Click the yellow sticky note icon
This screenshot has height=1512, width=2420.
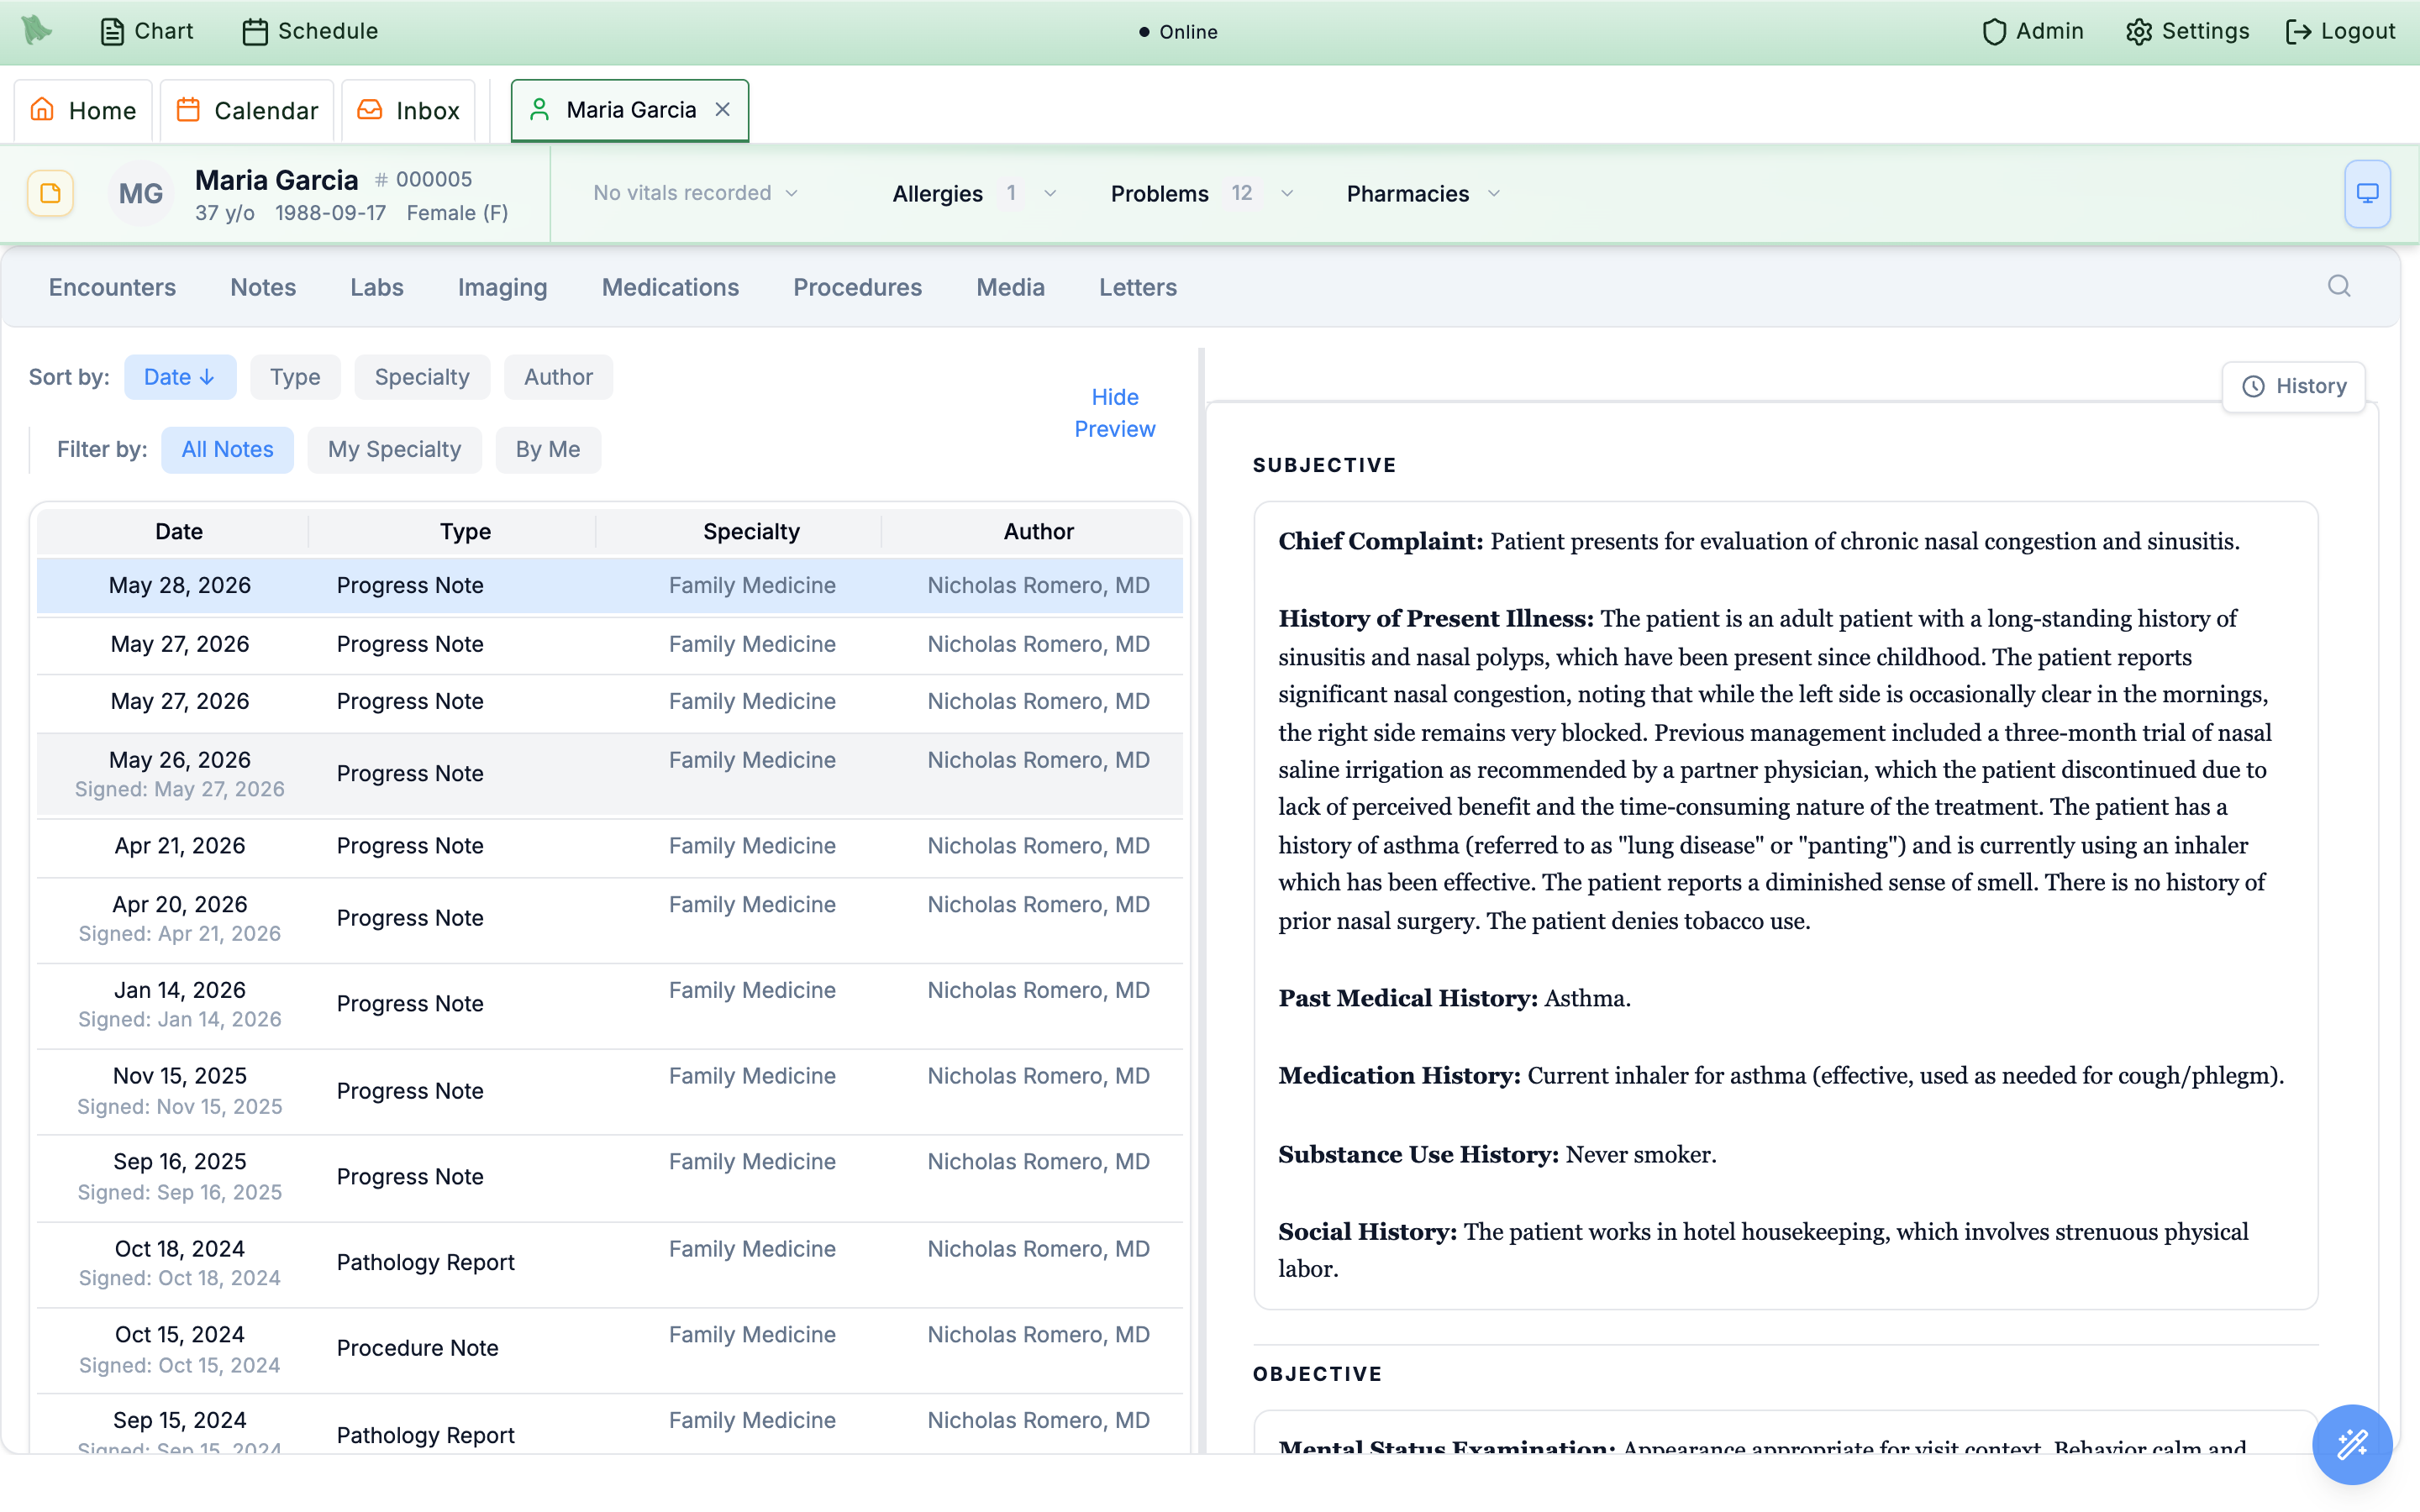coord(50,193)
